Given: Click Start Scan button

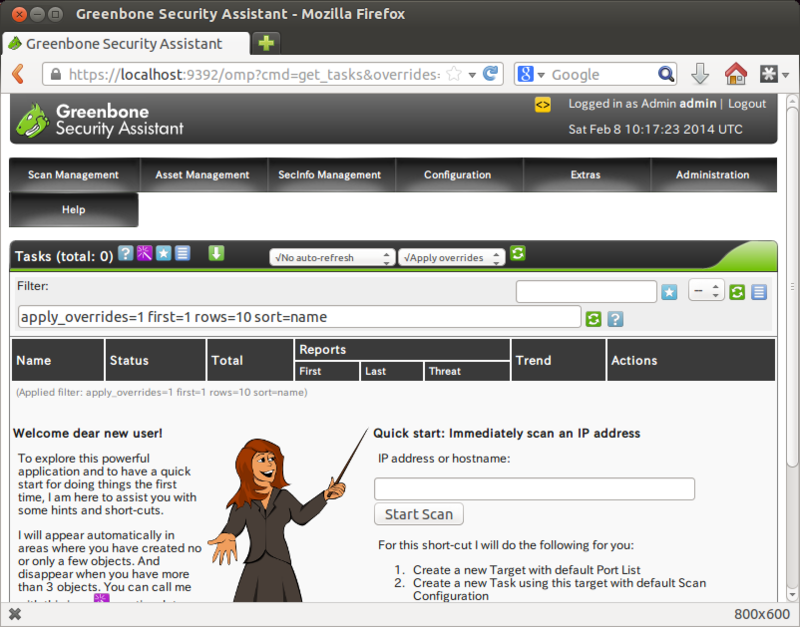Looking at the screenshot, I should [x=419, y=514].
